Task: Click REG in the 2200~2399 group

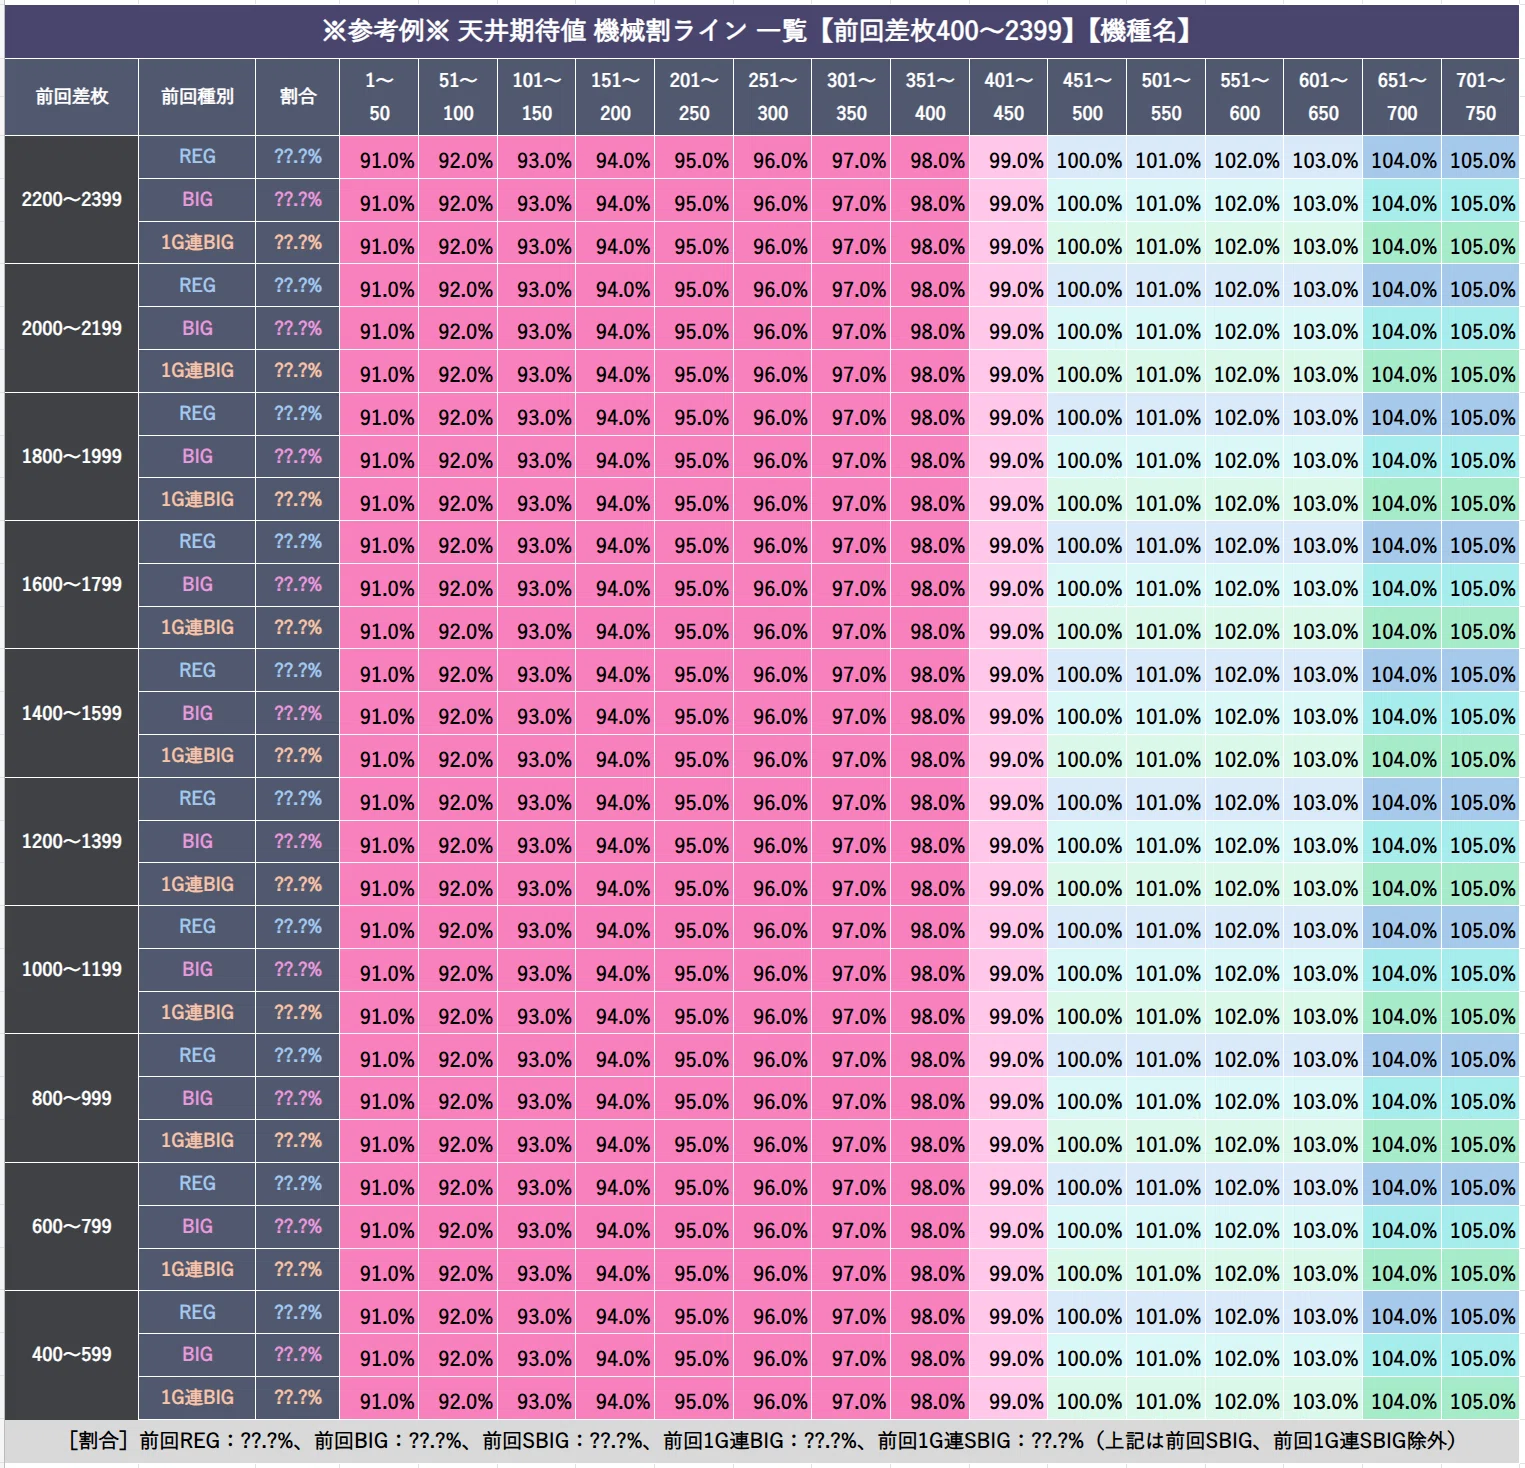Action: (x=197, y=157)
